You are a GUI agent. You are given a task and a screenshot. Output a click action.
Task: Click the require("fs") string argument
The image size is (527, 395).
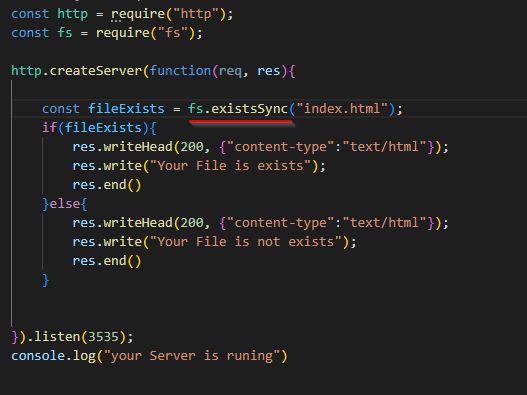click(173, 33)
